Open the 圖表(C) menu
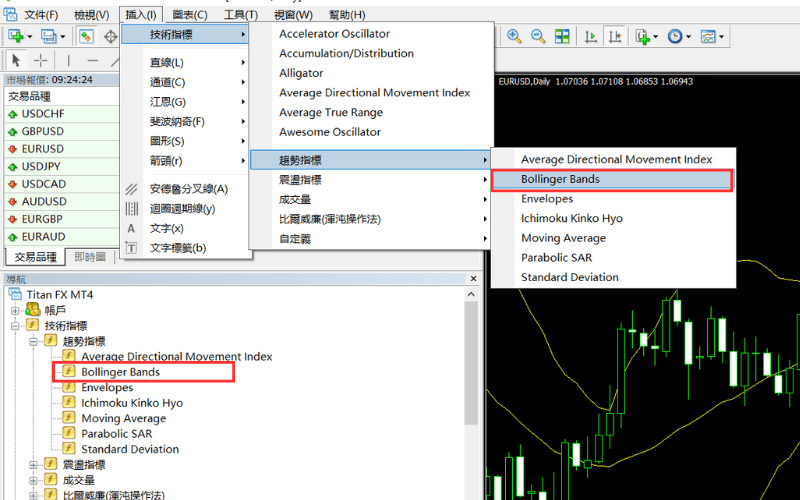 click(x=189, y=15)
